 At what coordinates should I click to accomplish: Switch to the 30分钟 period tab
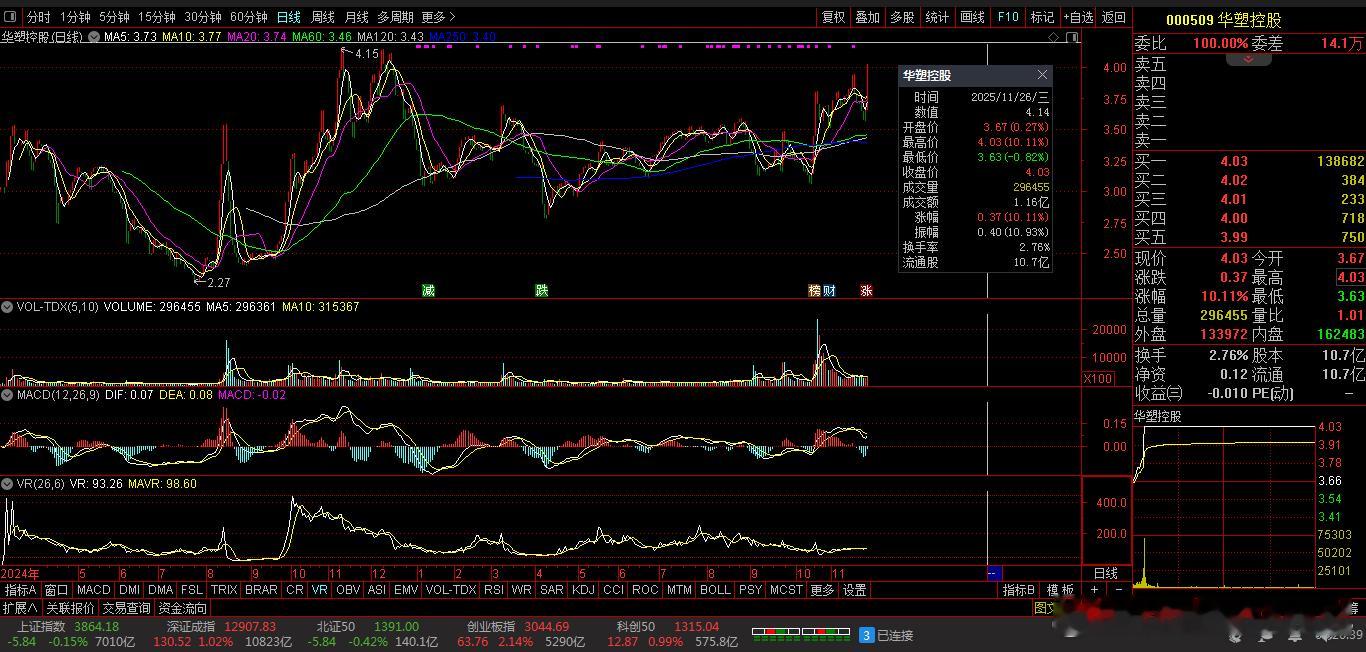click(203, 17)
